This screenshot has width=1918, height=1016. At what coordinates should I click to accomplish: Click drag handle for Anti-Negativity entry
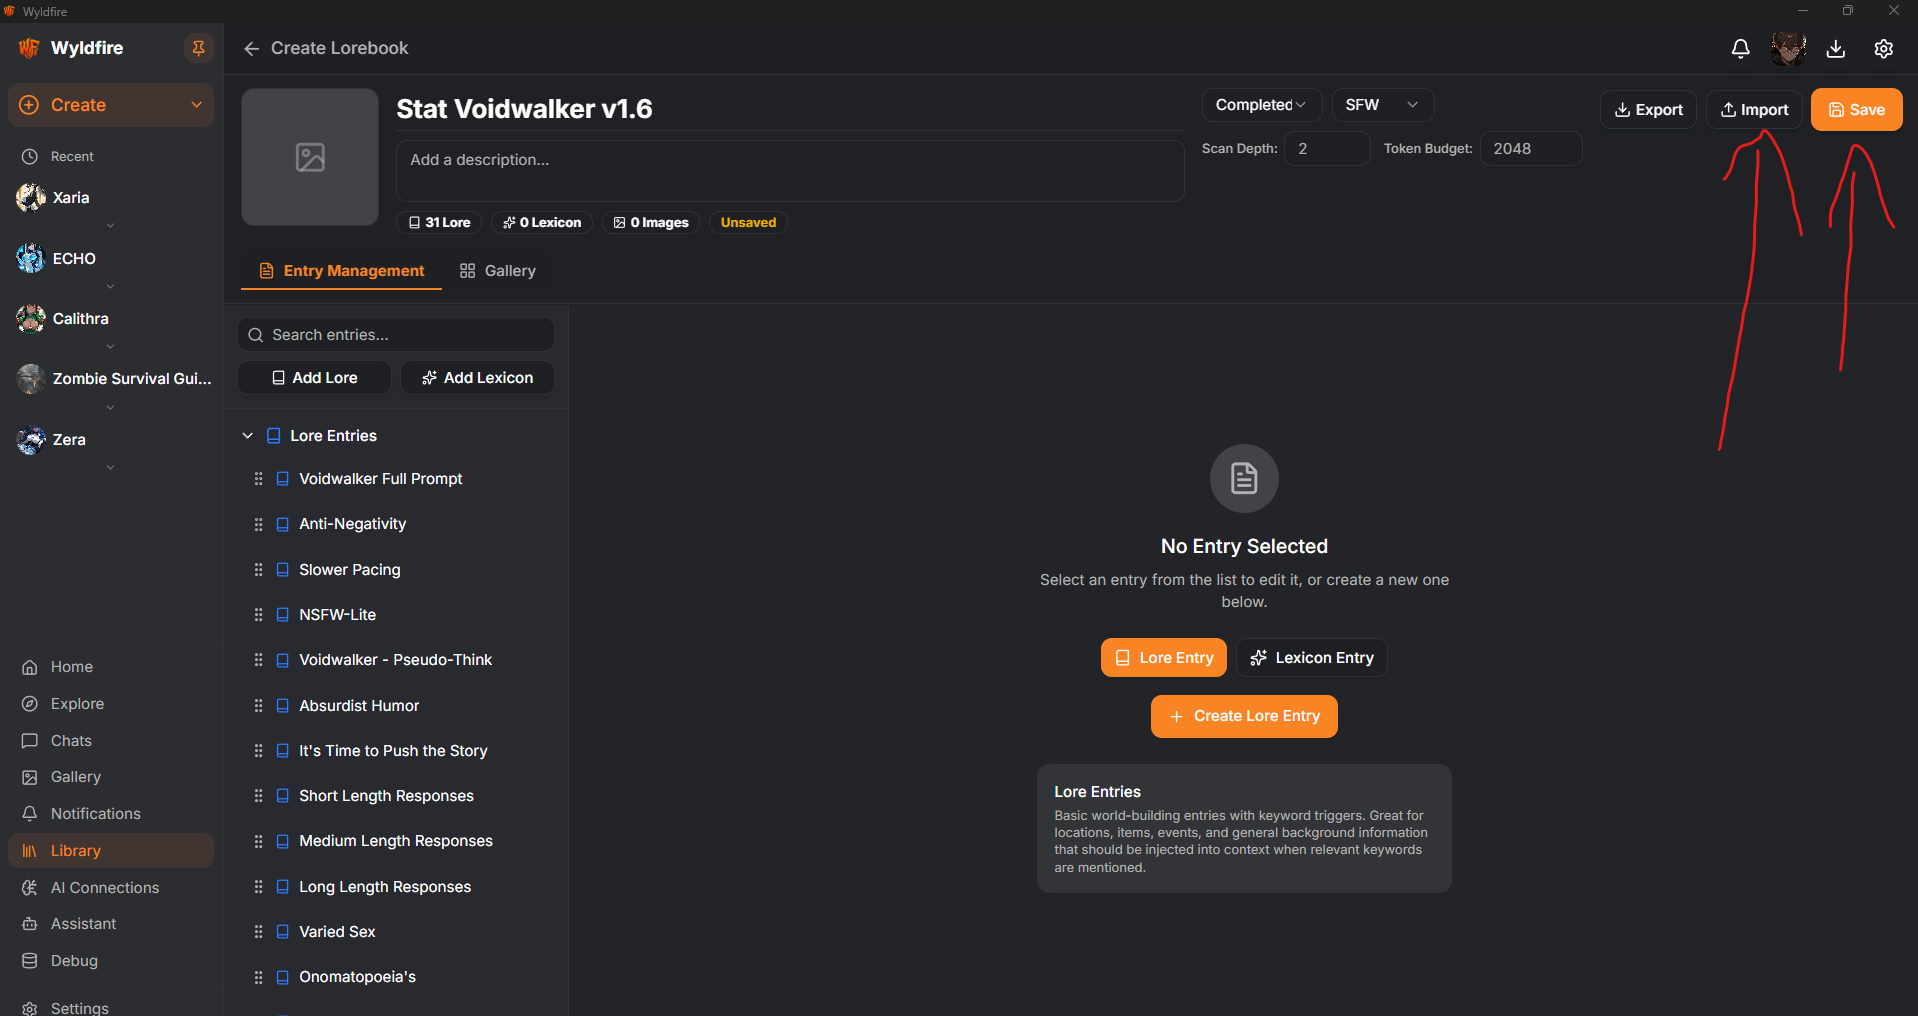pos(258,524)
